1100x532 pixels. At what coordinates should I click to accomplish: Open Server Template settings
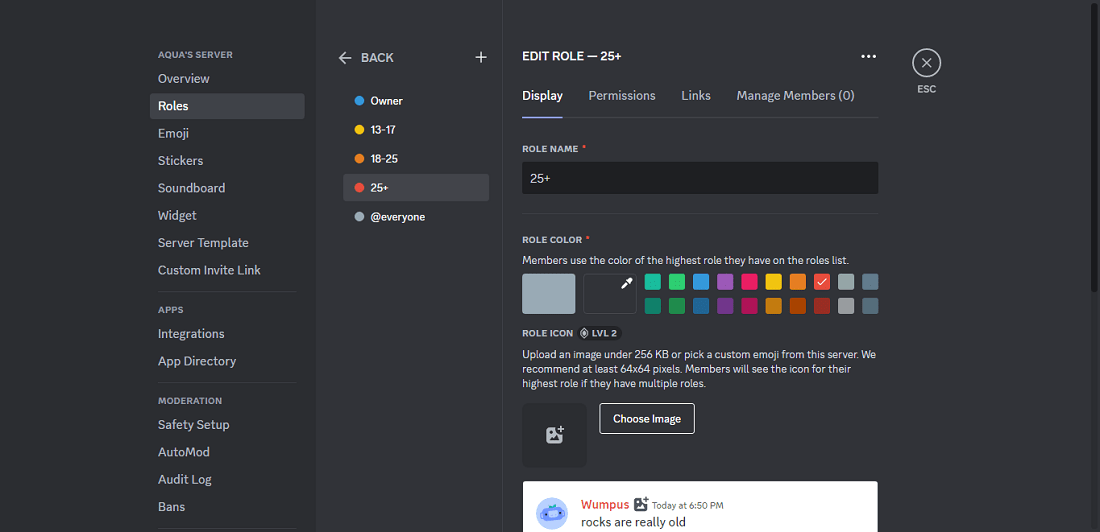coord(227,243)
